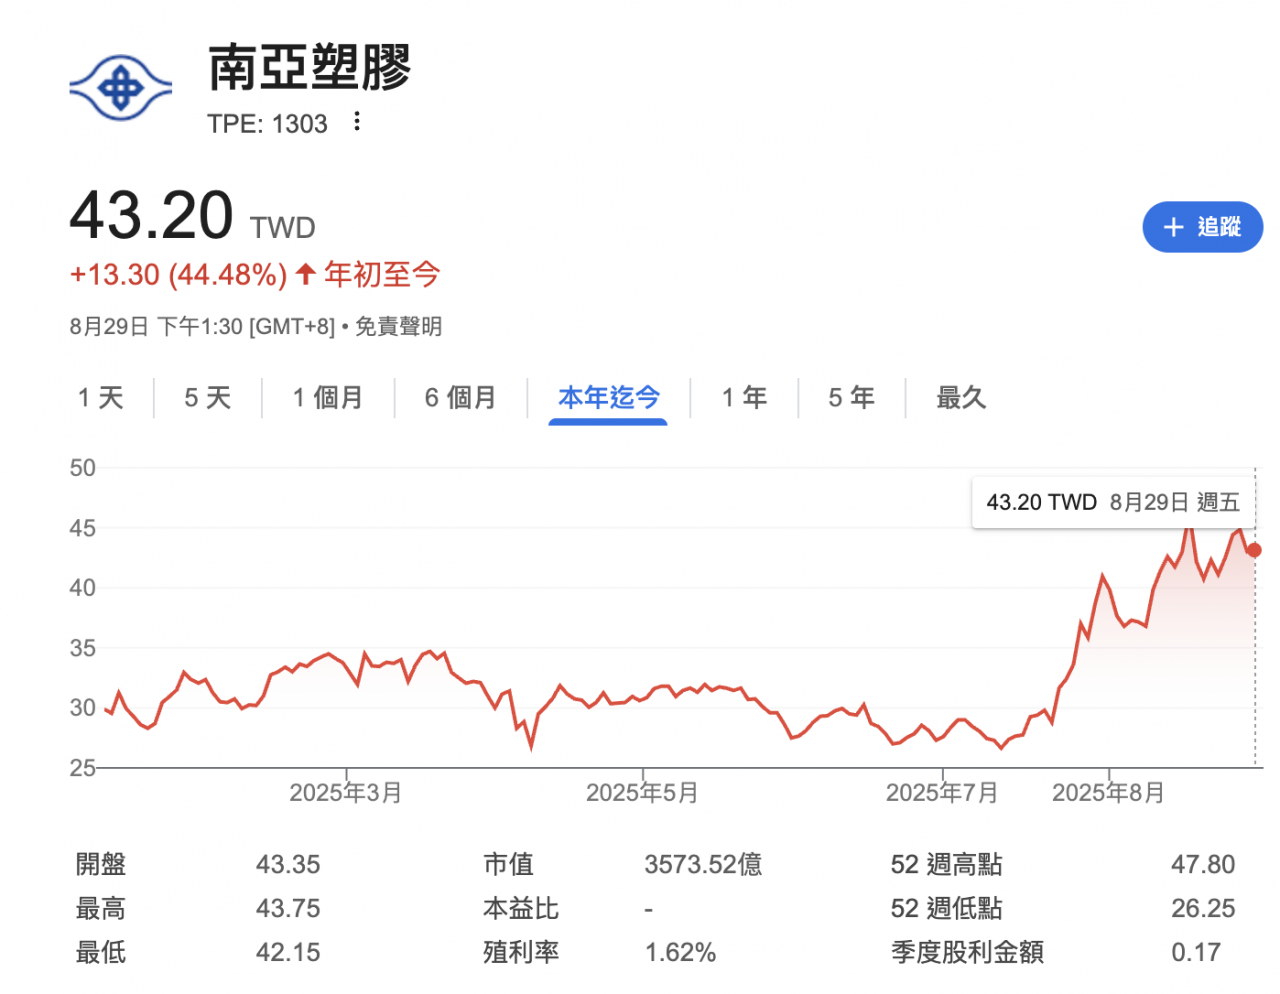Click the Nan Ya Plastics company logo
This screenshot has width=1280, height=994.
(x=120, y=88)
